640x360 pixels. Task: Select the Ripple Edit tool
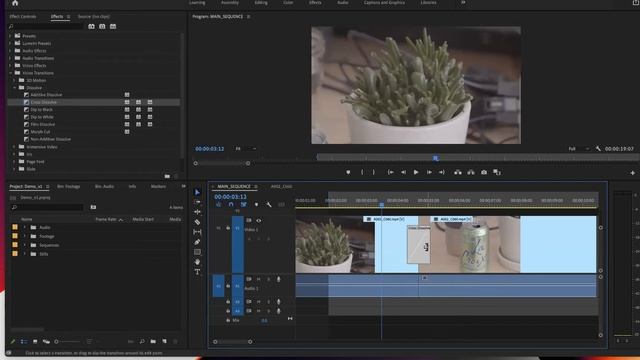(197, 212)
